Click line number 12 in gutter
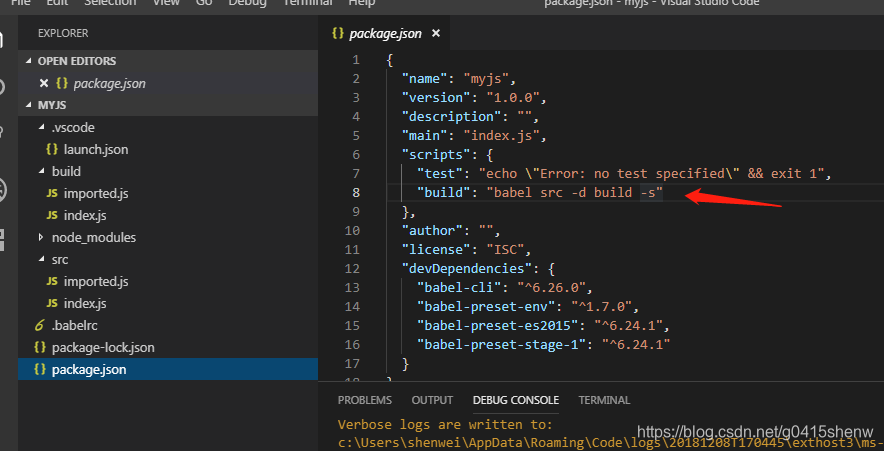Screen dimensions: 884x451 click(x=352, y=268)
